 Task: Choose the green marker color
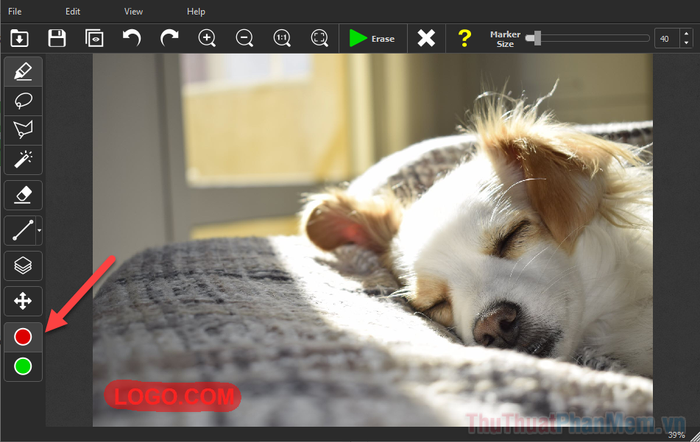tap(23, 367)
